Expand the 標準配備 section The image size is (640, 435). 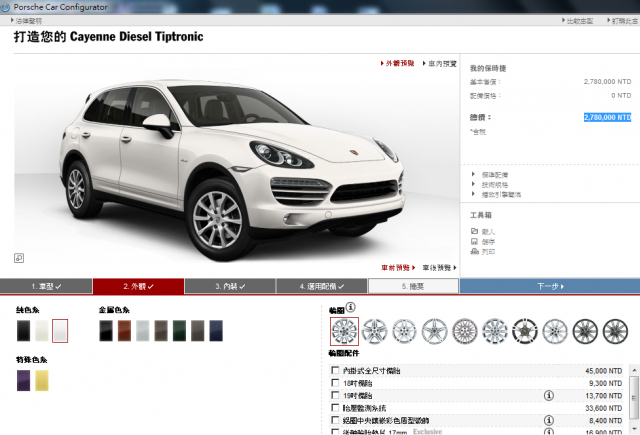pyautogui.click(x=494, y=175)
